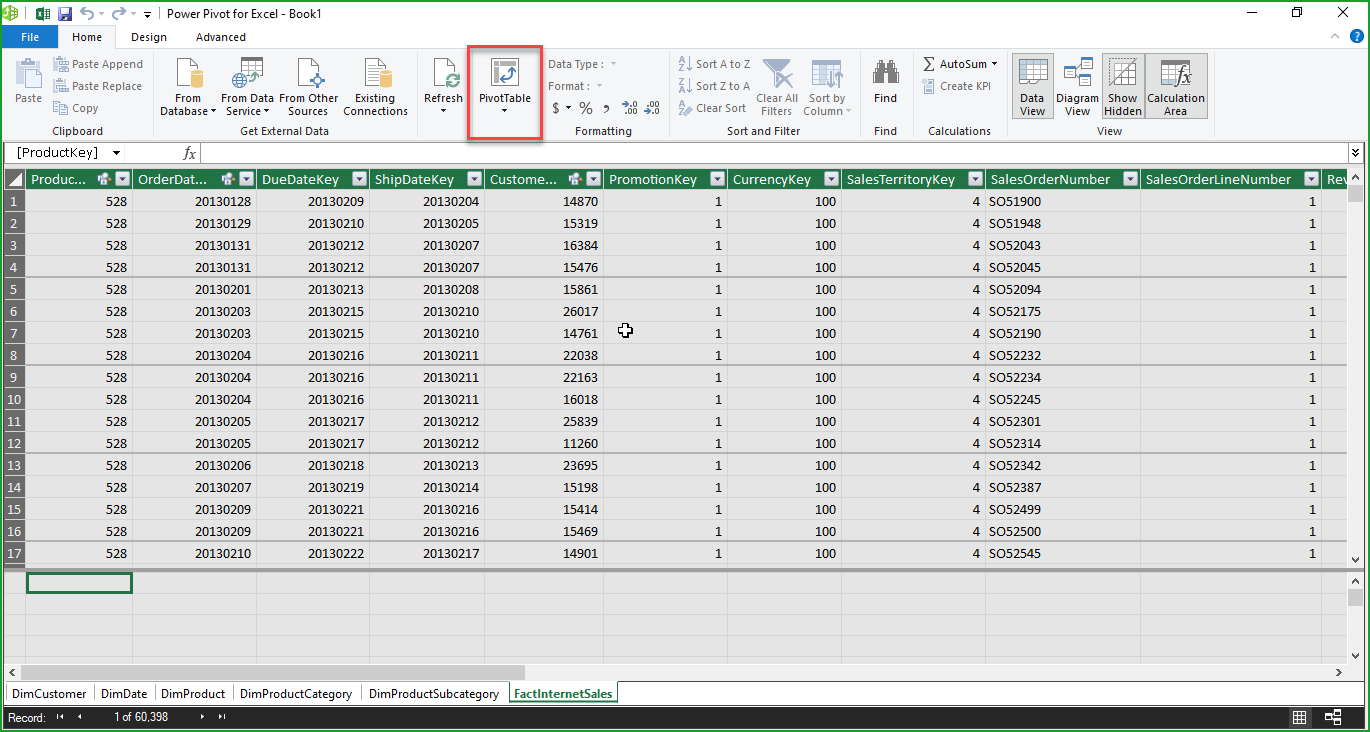Open the DimProductSubcategory table tab
This screenshot has width=1370, height=732.
coord(434,693)
